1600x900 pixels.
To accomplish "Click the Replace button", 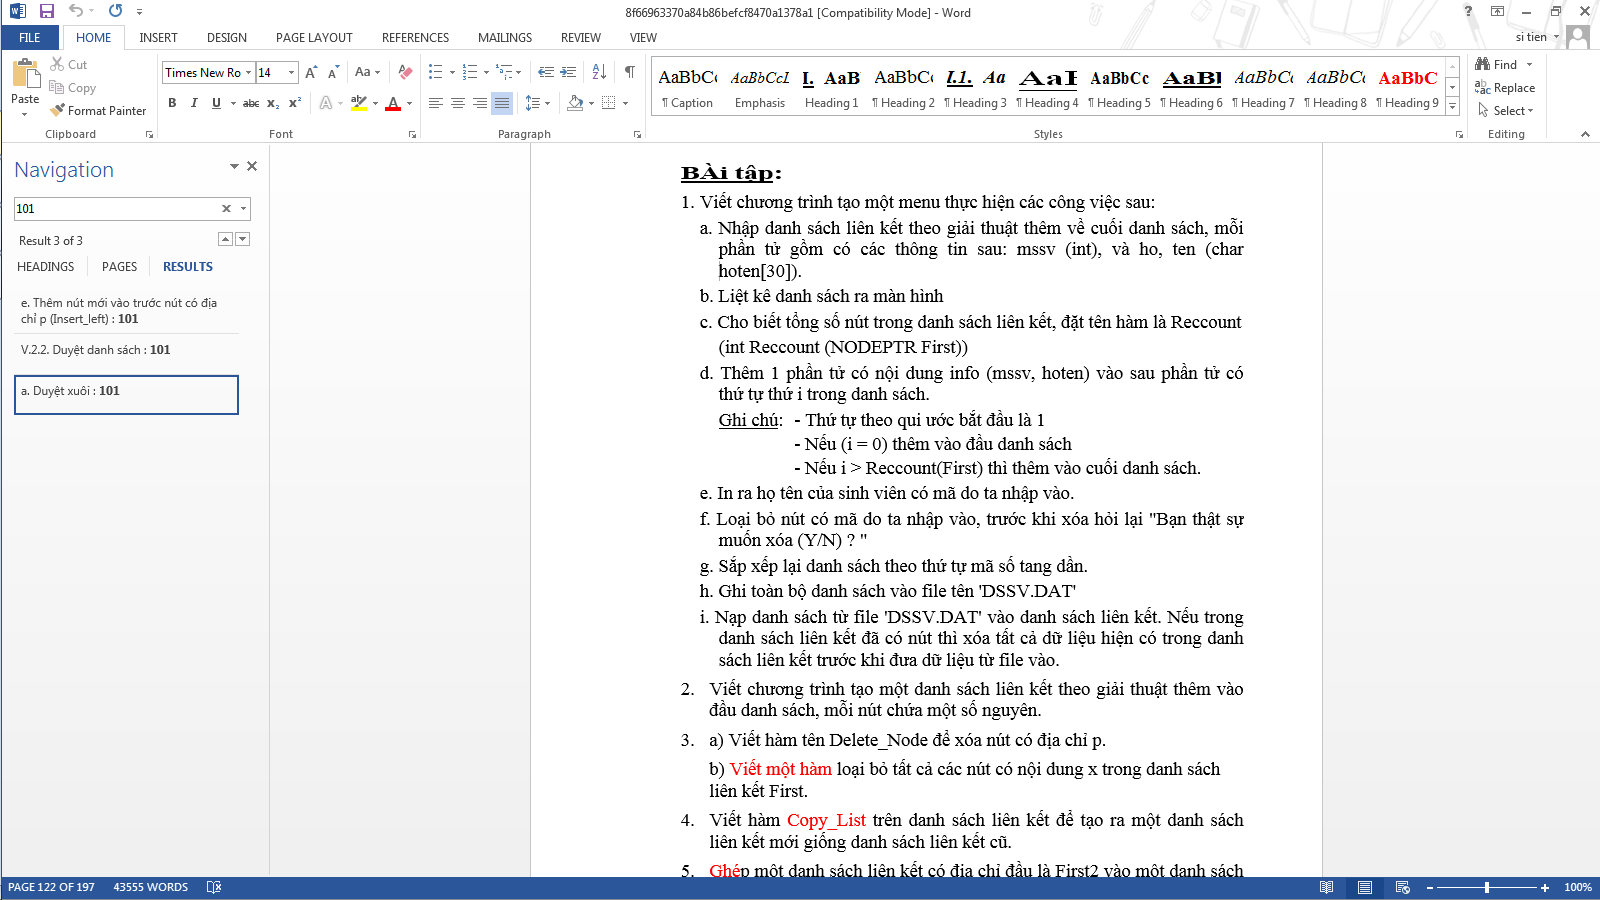I will [x=1505, y=88].
